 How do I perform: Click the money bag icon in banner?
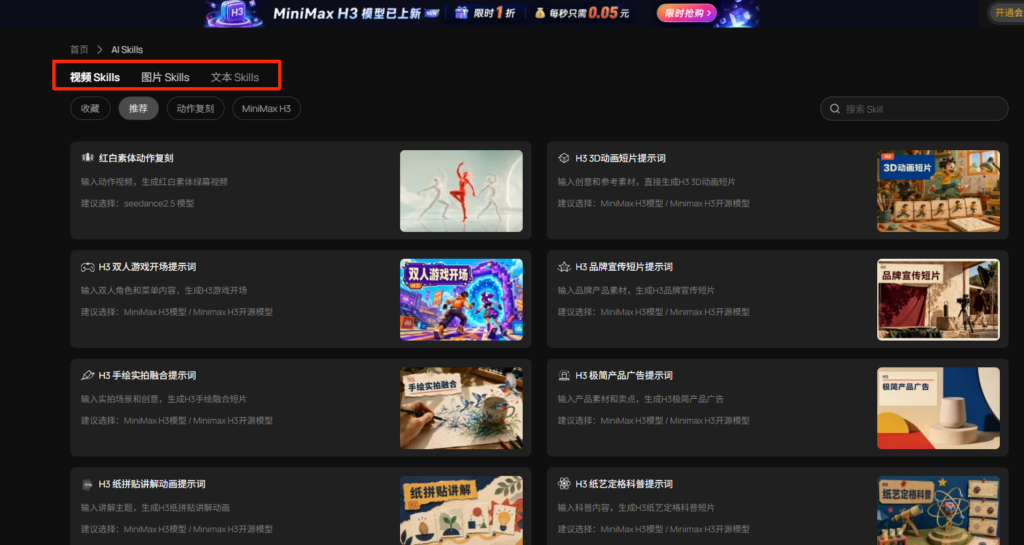(540, 13)
